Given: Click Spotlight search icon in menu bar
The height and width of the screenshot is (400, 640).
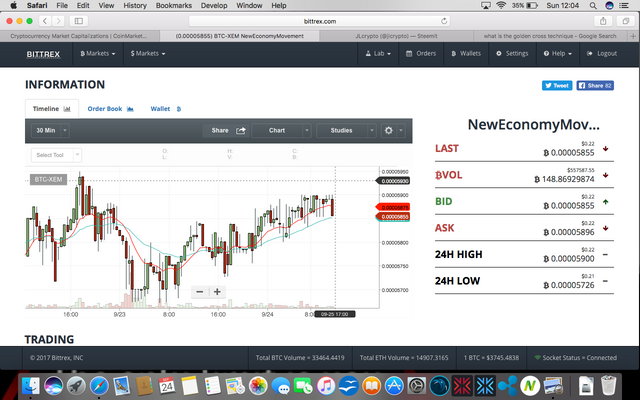Looking at the screenshot, I should click(593, 5).
